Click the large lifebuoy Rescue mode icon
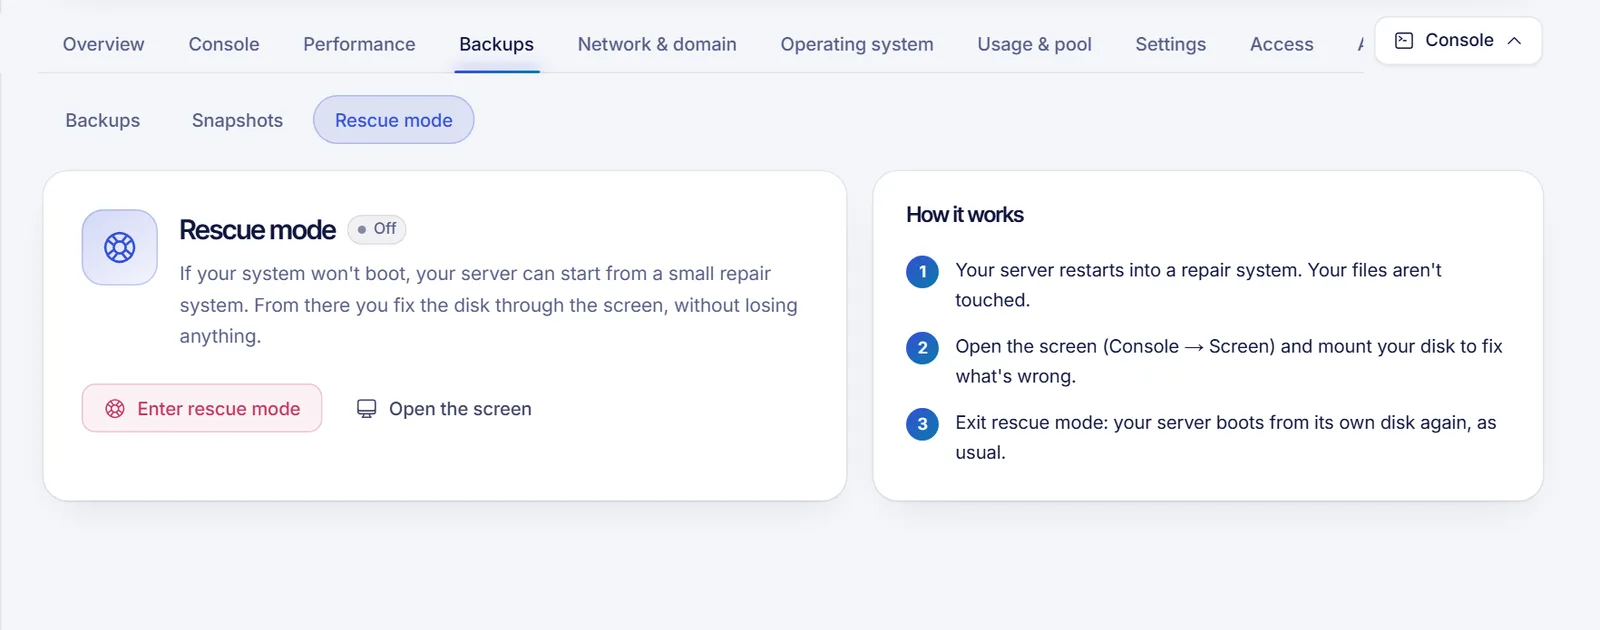 120,247
